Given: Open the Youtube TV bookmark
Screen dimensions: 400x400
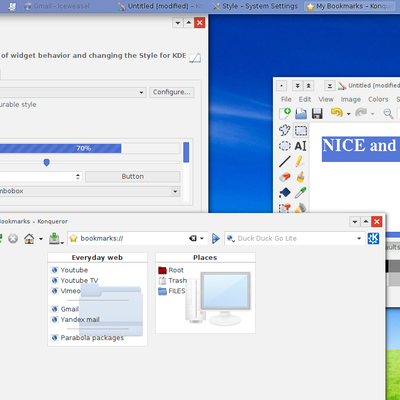Looking at the screenshot, I should pyautogui.click(x=75, y=280).
